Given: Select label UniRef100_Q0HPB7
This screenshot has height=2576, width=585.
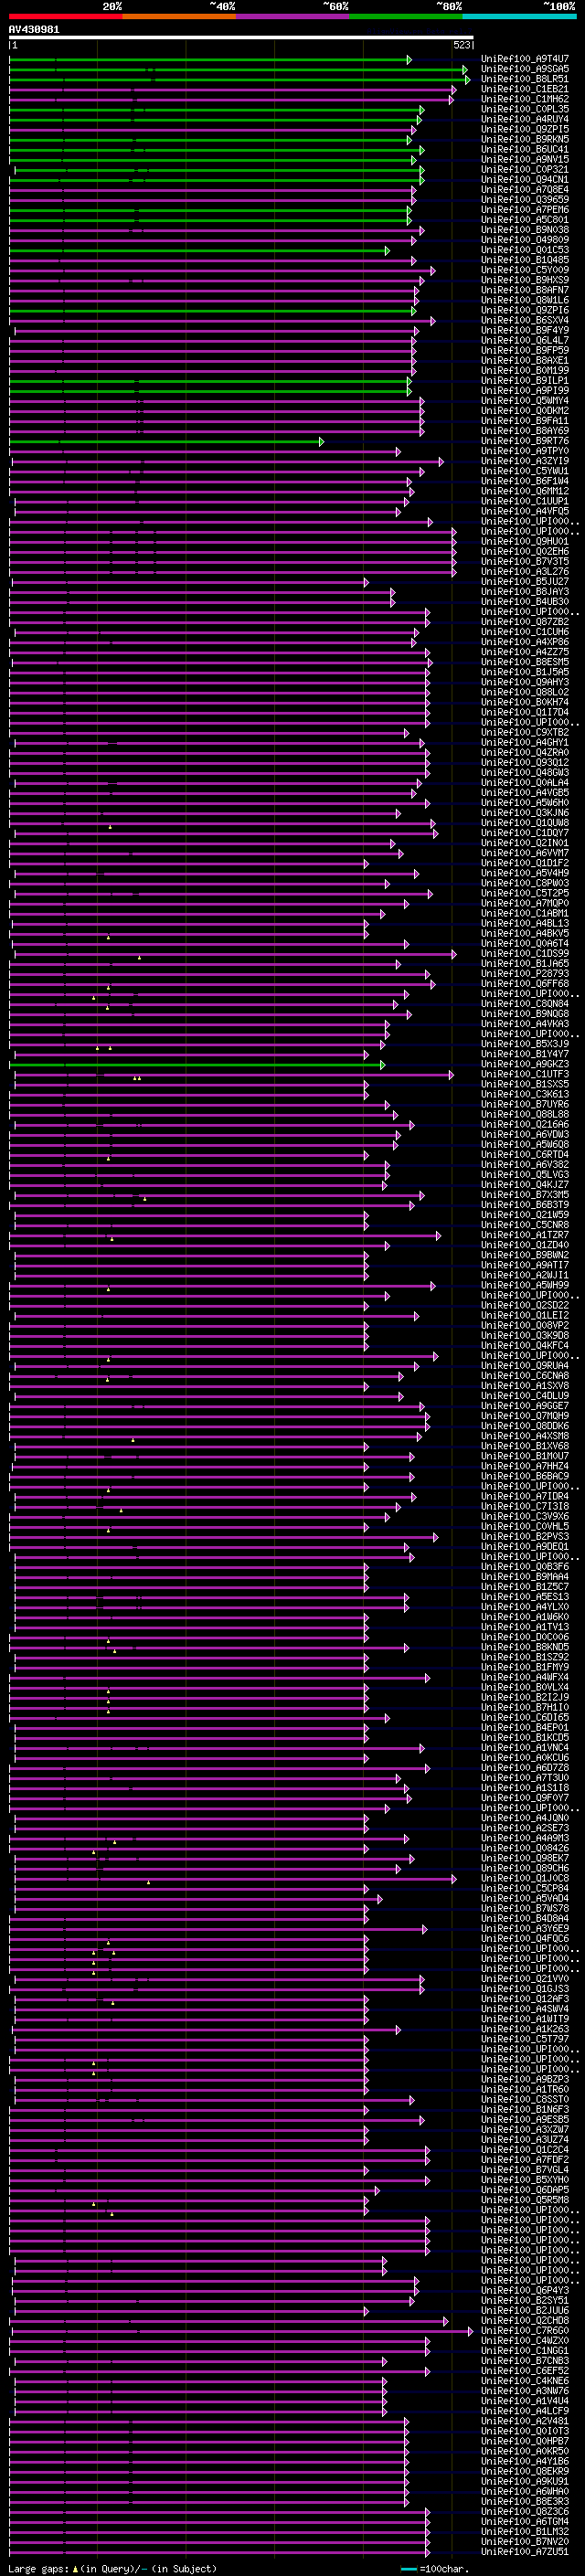Looking at the screenshot, I should (525, 2442).
